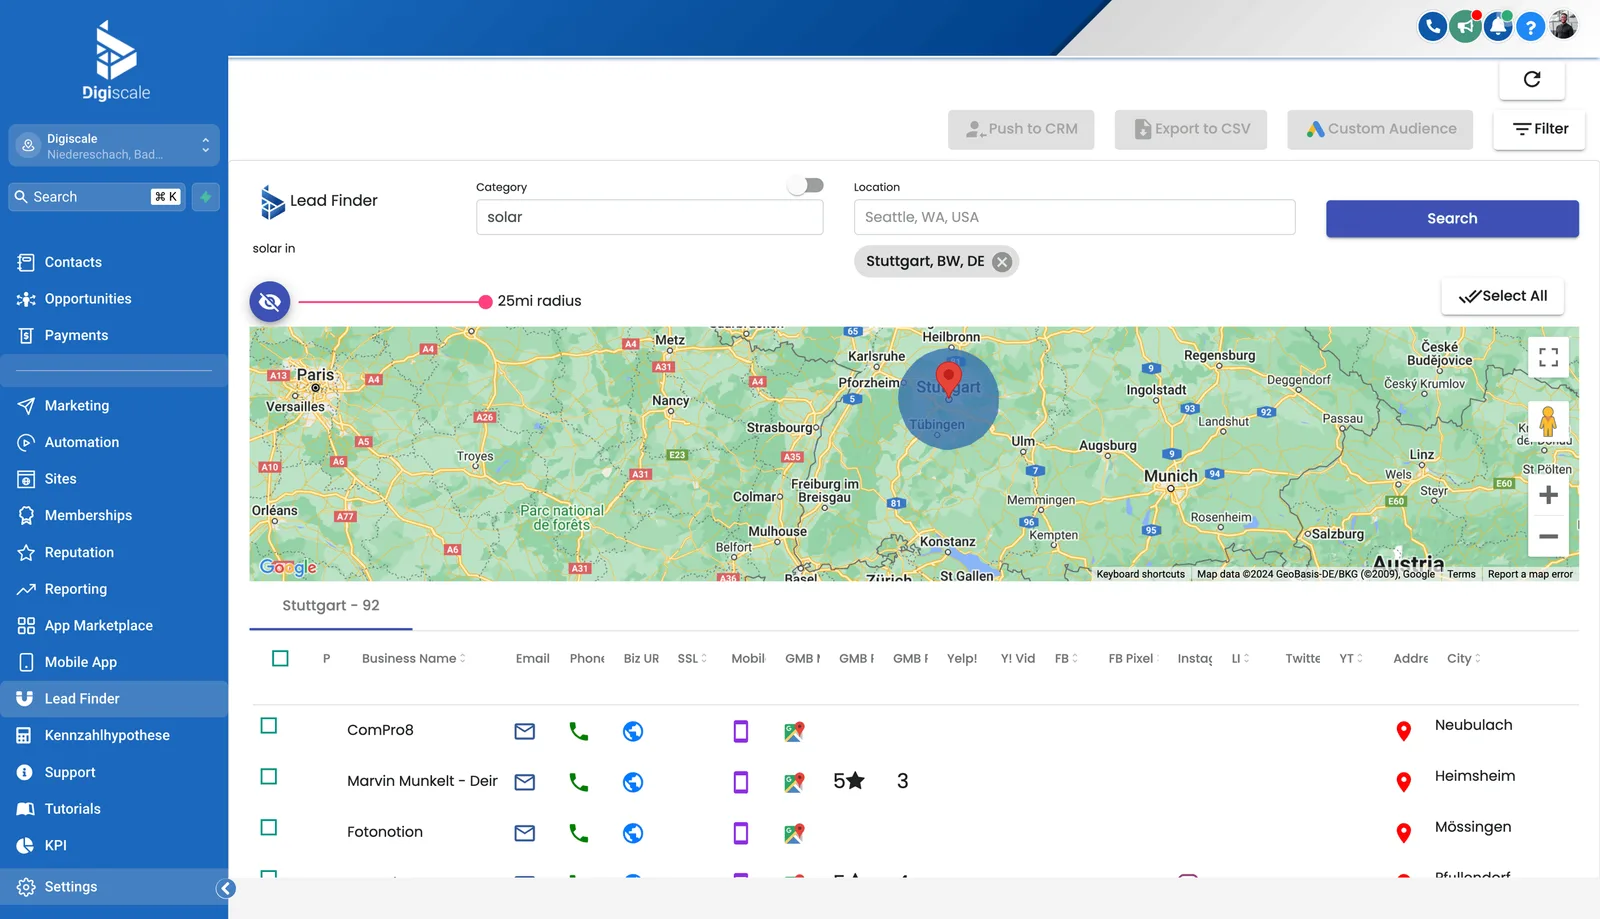Sort by the City column
Viewport: 1600px width, 919px height.
pyautogui.click(x=1464, y=658)
